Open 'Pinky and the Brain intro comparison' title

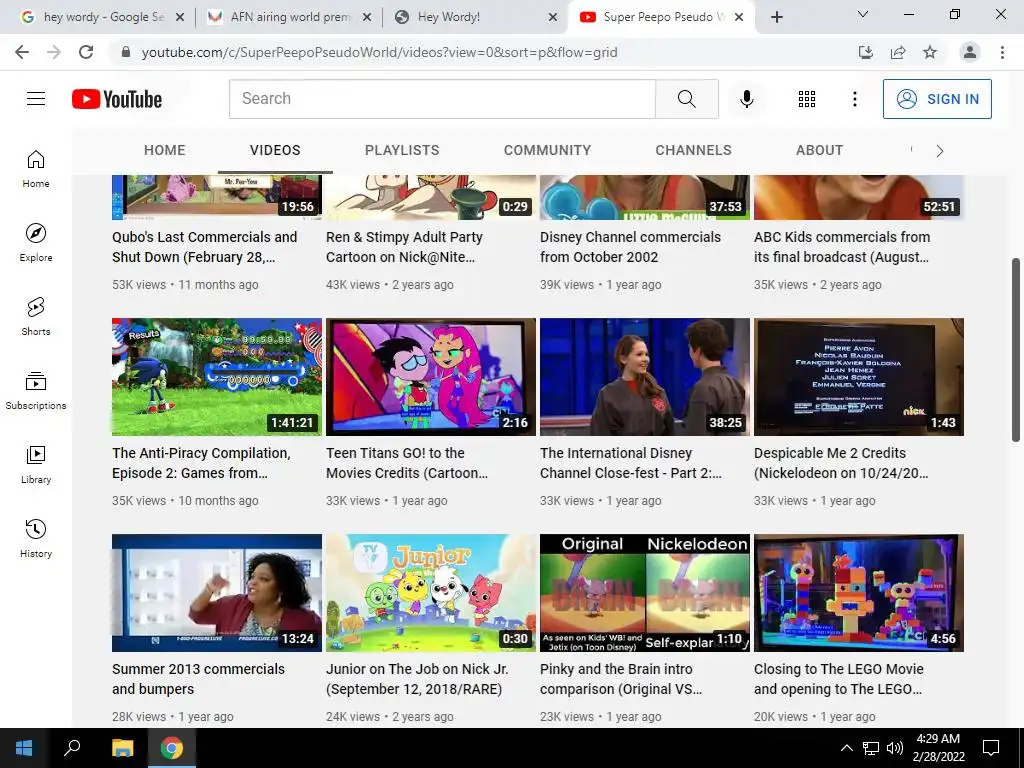click(621, 679)
